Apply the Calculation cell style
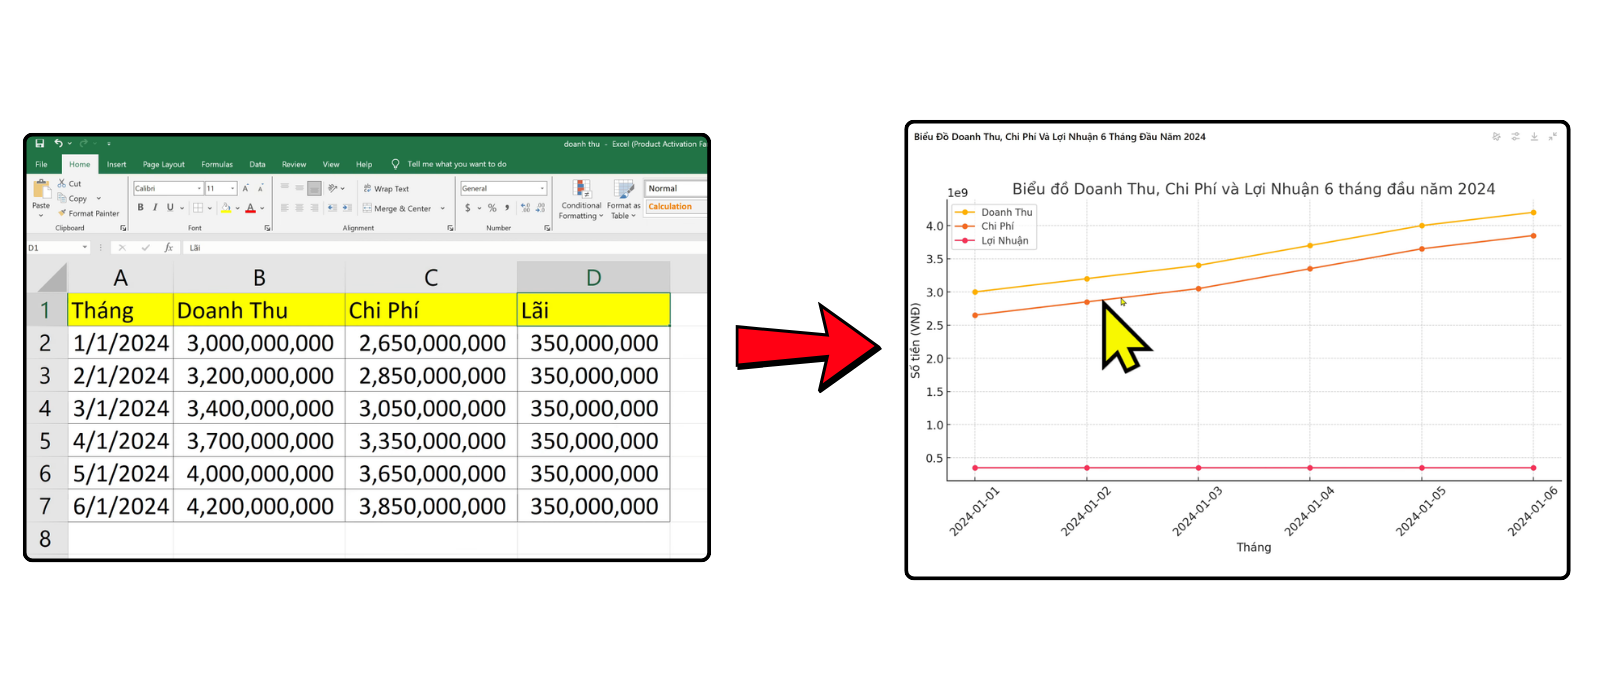Screen dimensions: 1600x700 coord(676,207)
